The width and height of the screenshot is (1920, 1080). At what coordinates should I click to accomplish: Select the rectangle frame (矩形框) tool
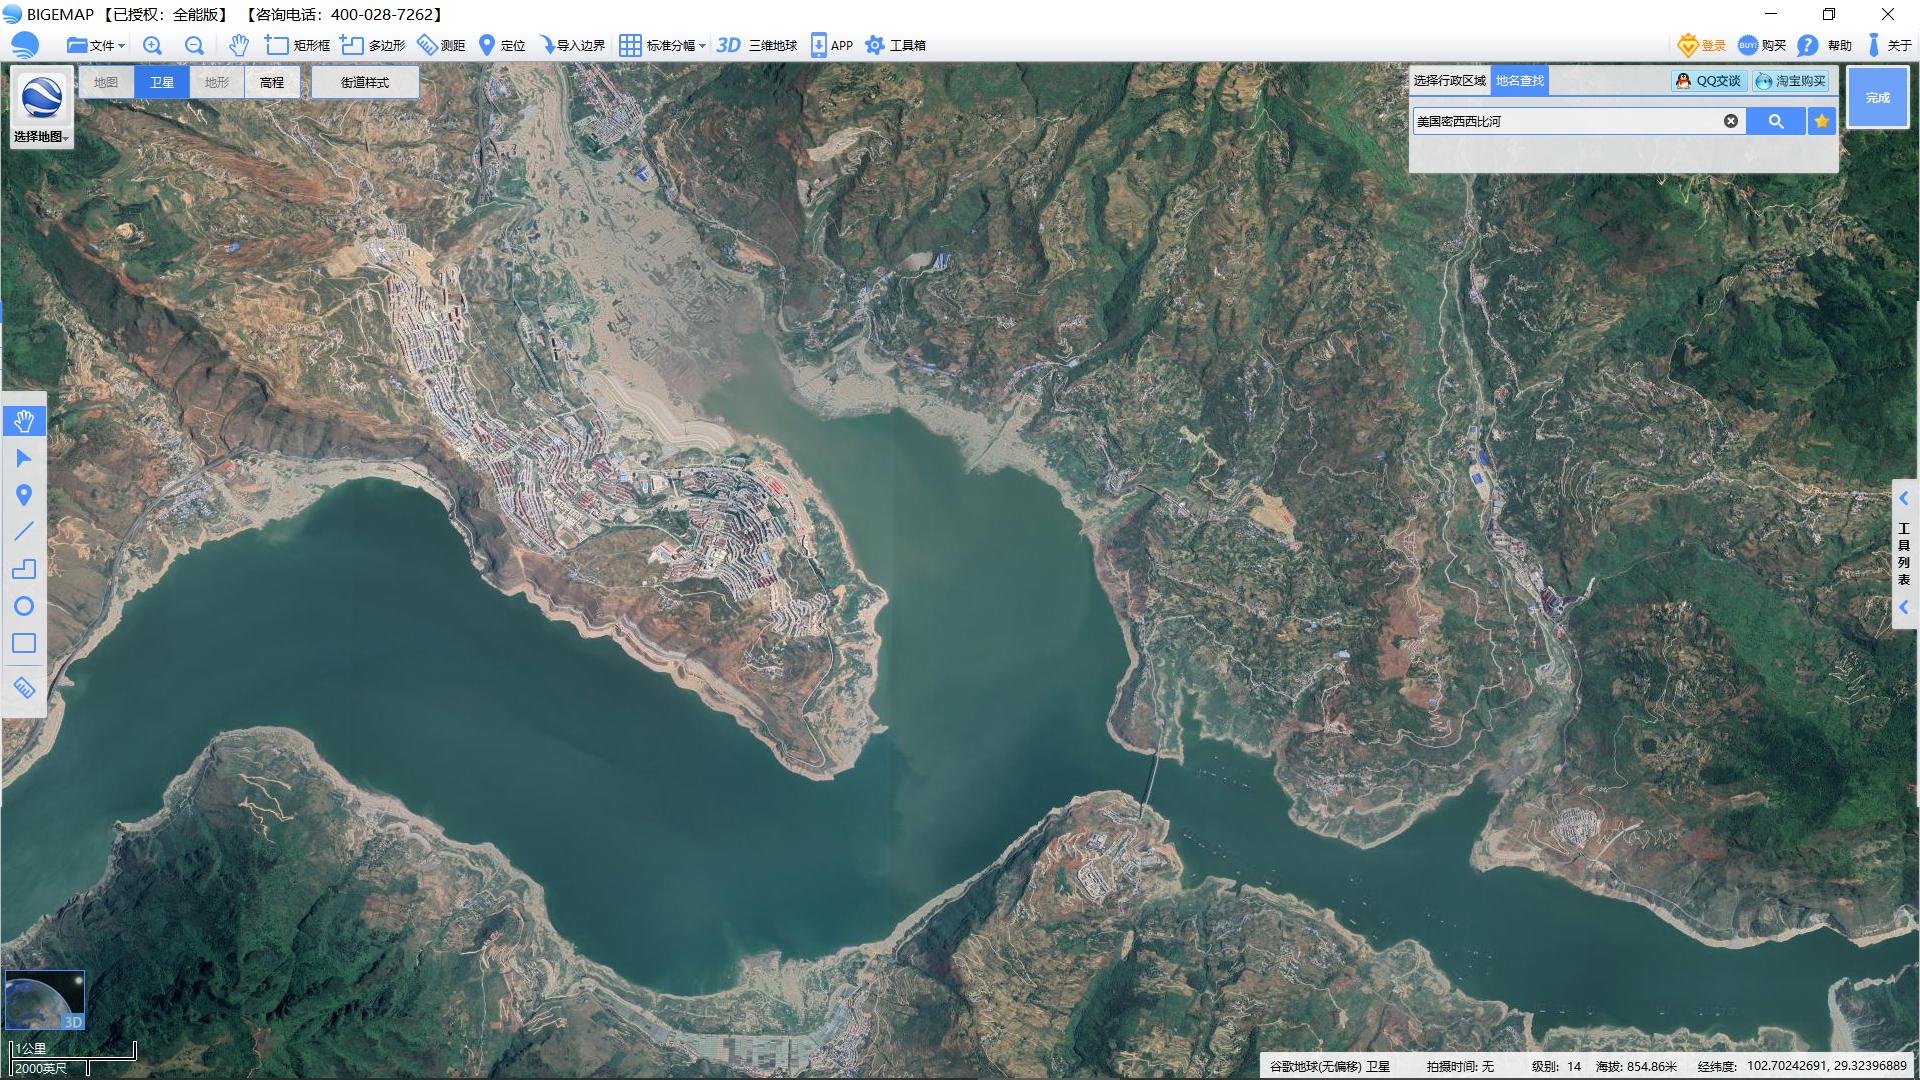click(297, 45)
